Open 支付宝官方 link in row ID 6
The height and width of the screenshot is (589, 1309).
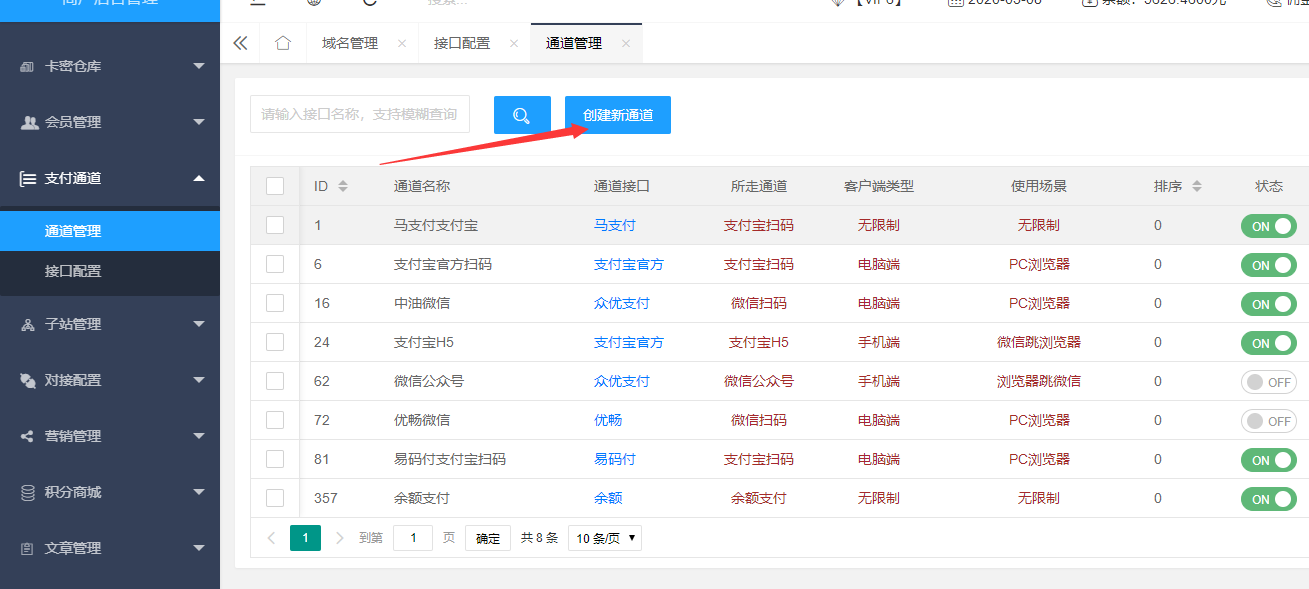point(629,264)
